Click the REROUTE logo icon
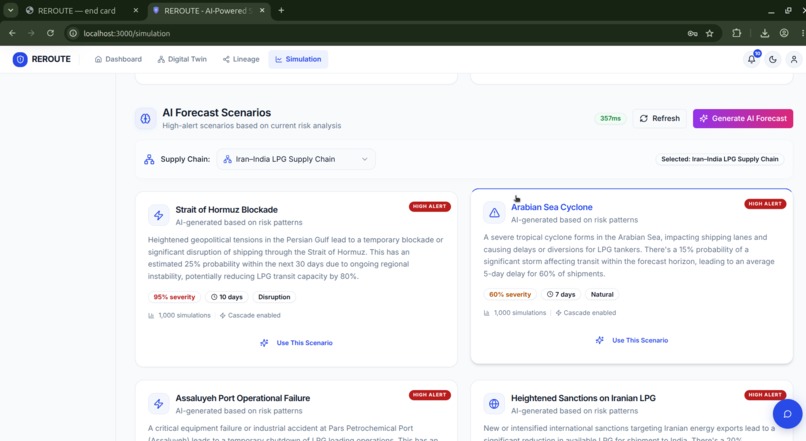806x441 pixels. point(20,59)
